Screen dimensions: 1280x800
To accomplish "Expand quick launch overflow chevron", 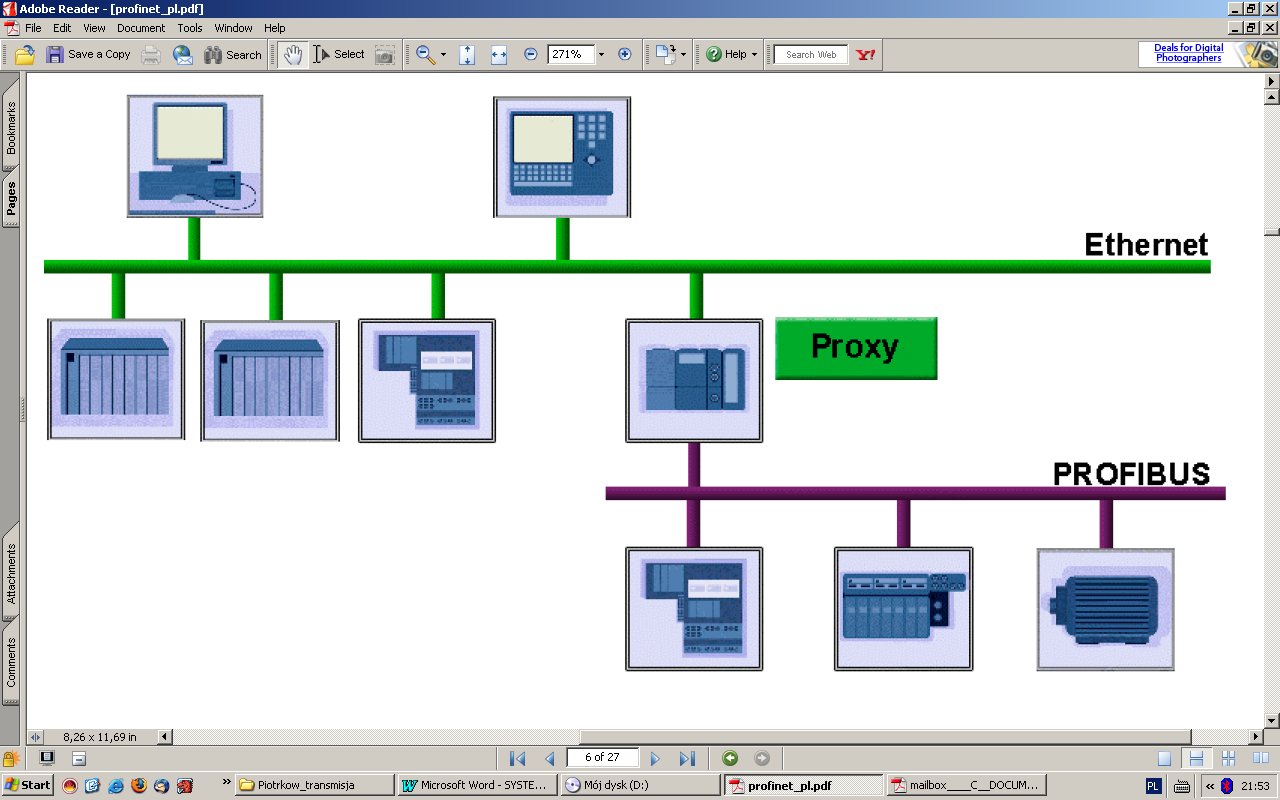I will point(226,782).
